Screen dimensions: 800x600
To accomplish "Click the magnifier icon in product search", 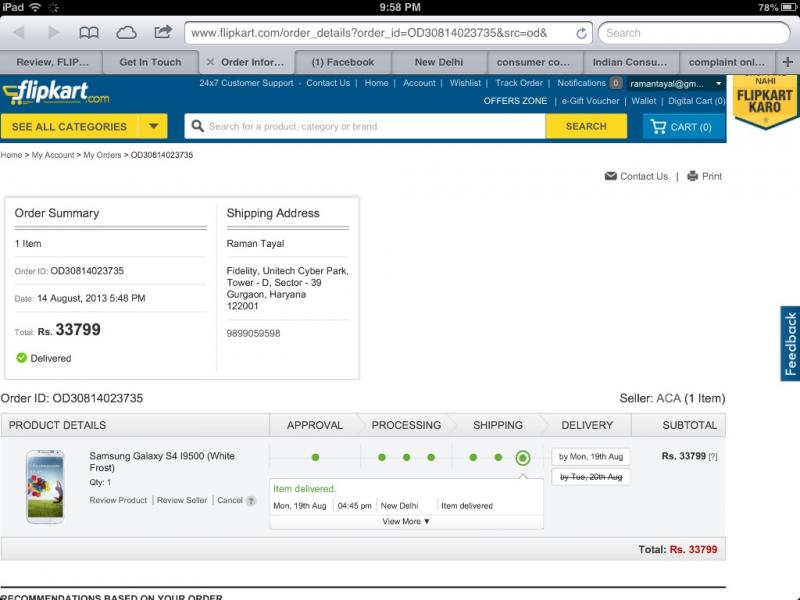I will [x=197, y=126].
